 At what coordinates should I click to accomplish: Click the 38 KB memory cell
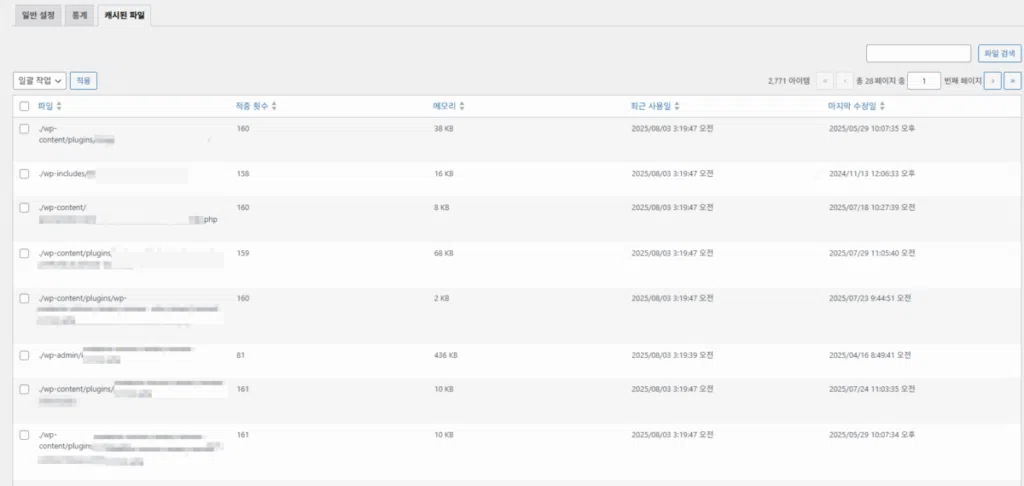[x=444, y=129]
